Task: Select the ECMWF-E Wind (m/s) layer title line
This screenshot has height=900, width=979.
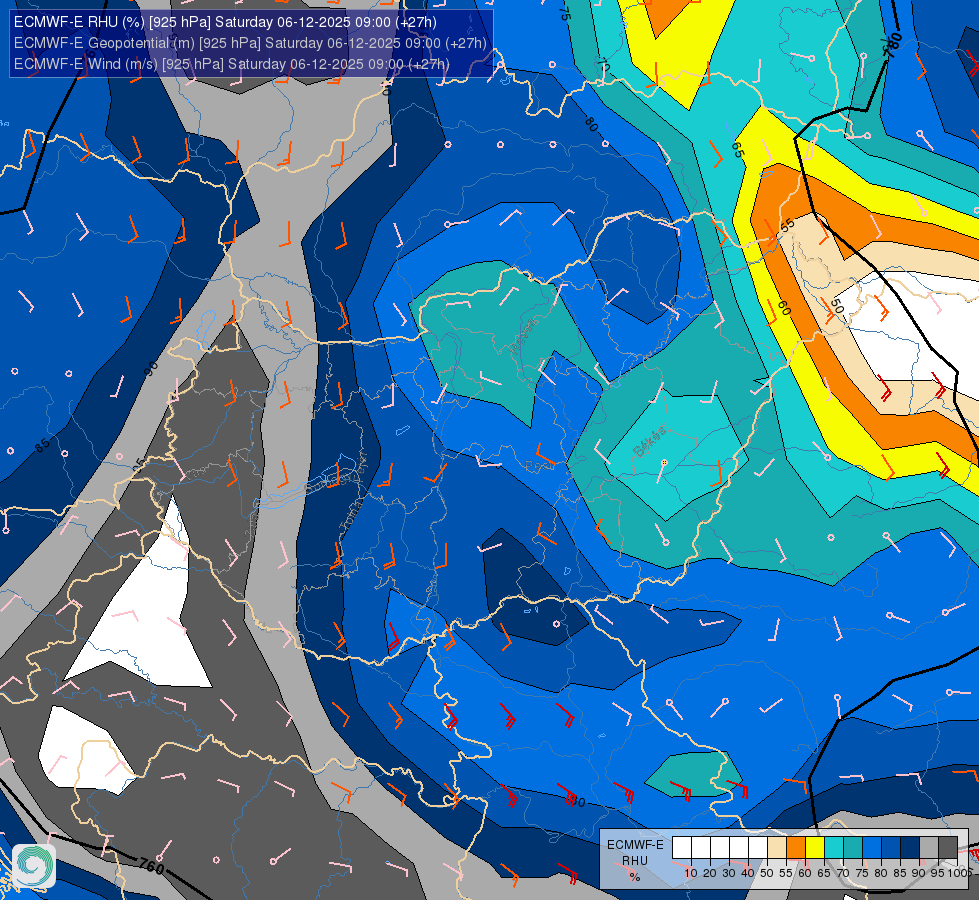Action: point(232,64)
